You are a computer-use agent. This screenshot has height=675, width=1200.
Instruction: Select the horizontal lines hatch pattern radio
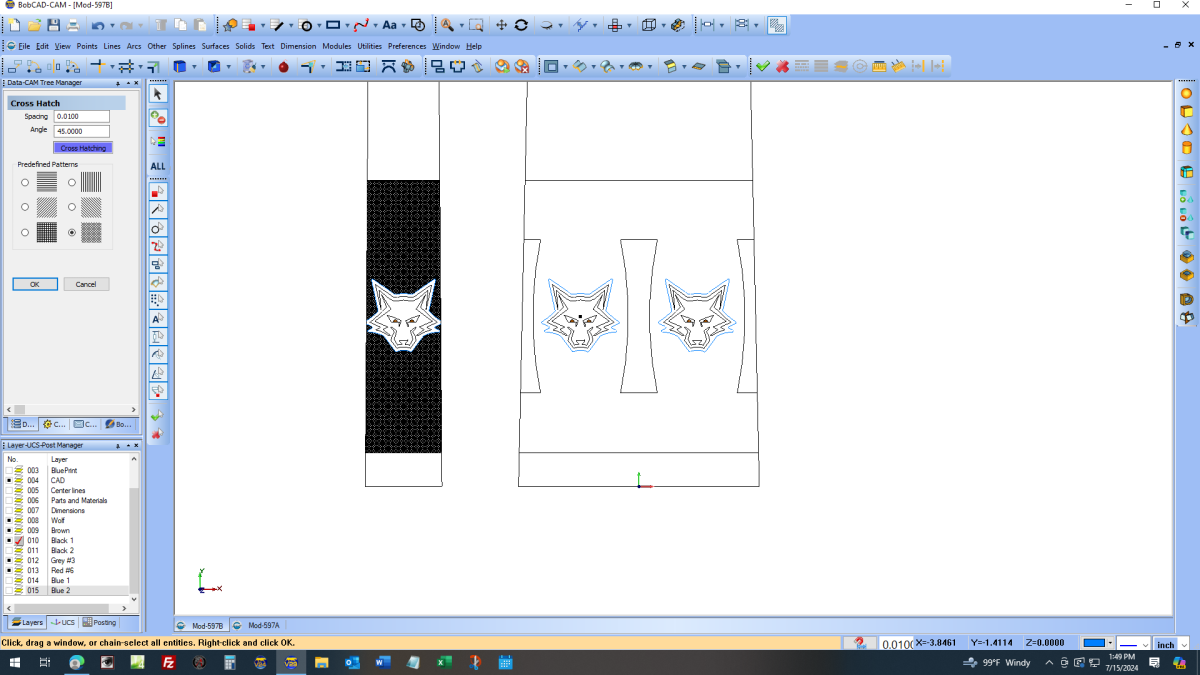pyautogui.click(x=25, y=182)
